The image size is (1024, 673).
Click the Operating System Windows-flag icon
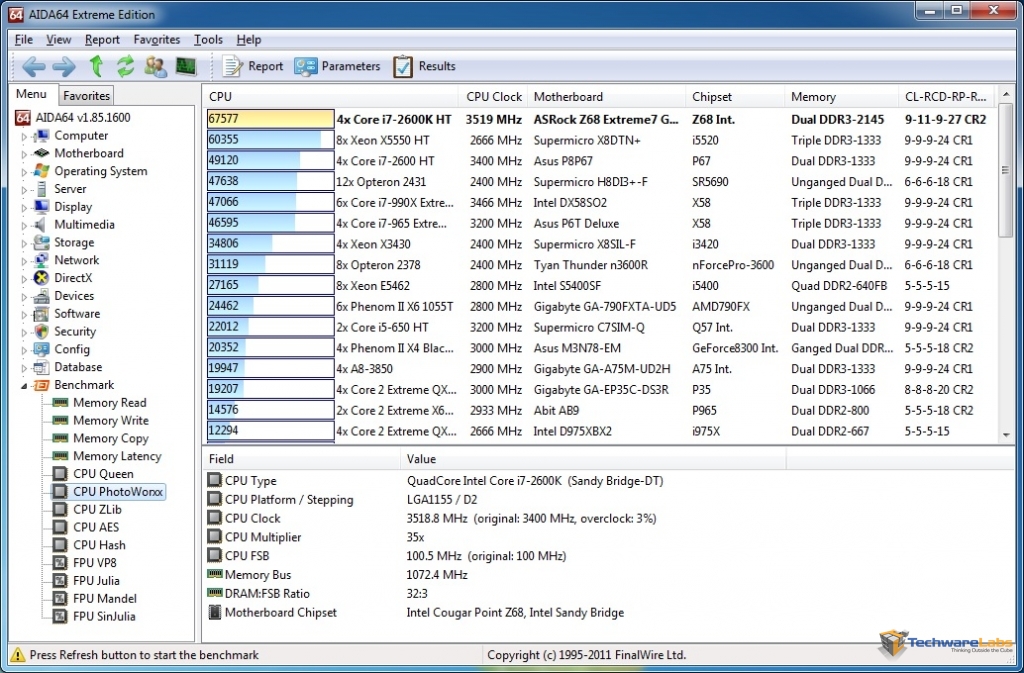click(42, 171)
